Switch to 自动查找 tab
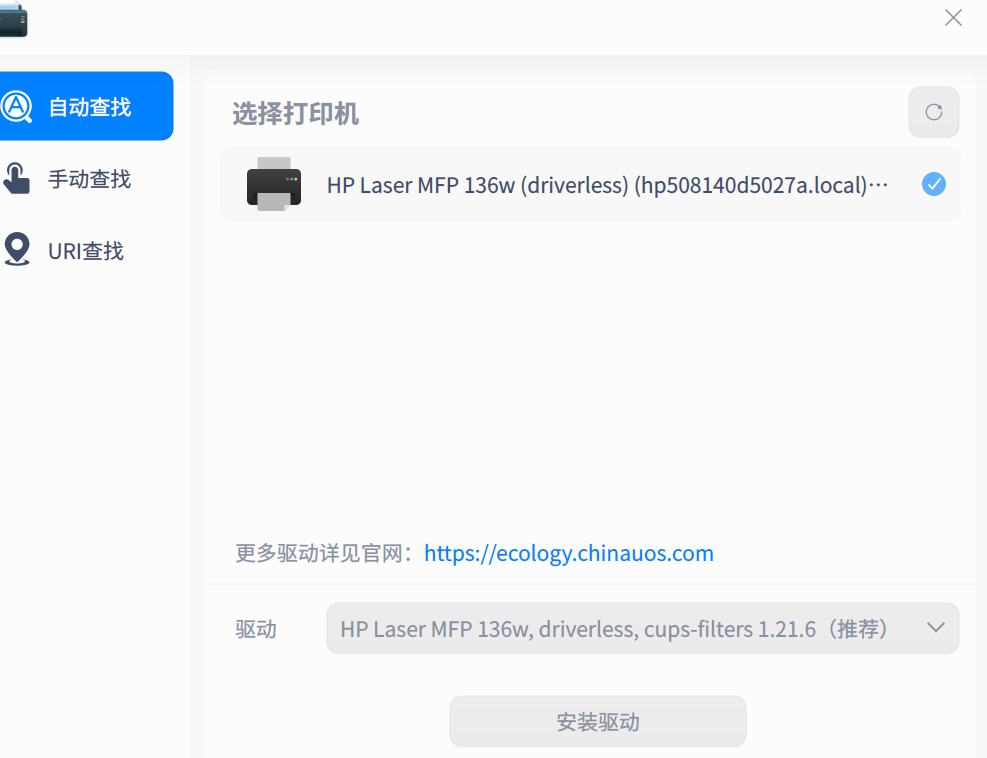The image size is (987, 758). click(86, 106)
